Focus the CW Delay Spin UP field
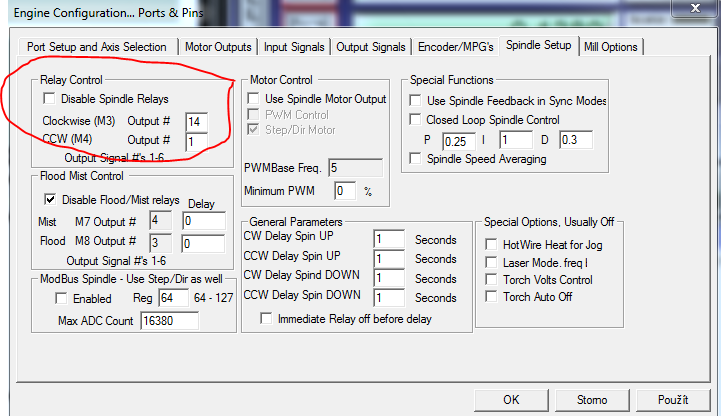 coord(388,240)
